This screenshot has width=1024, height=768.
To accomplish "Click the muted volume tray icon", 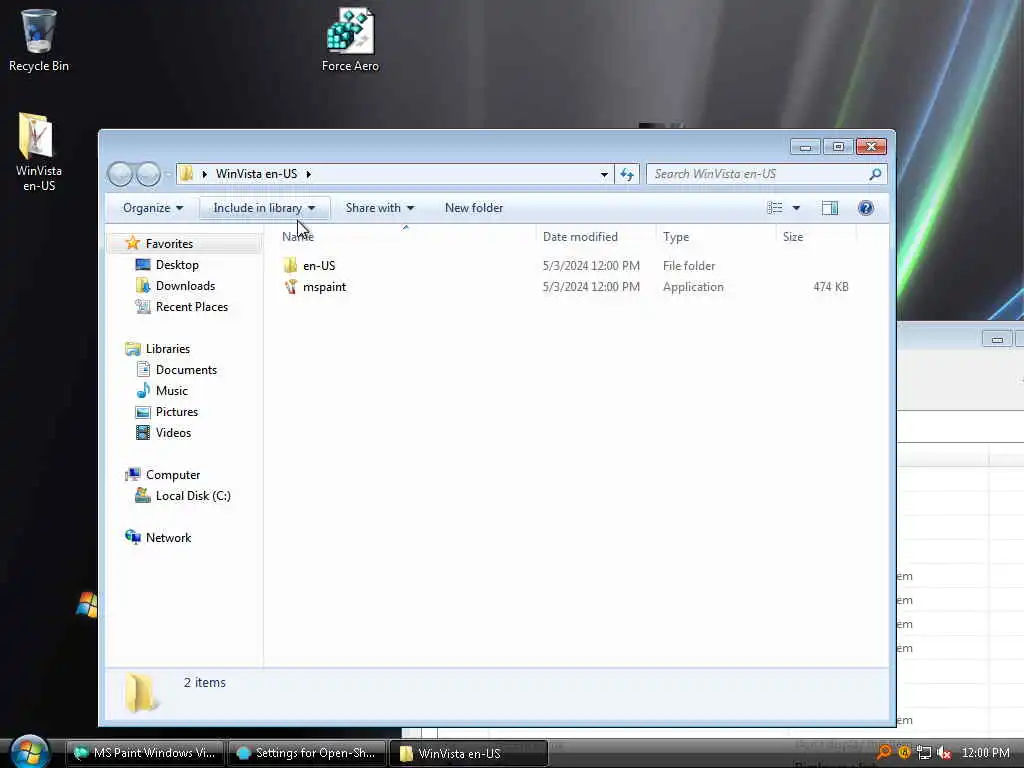I will click(x=944, y=753).
